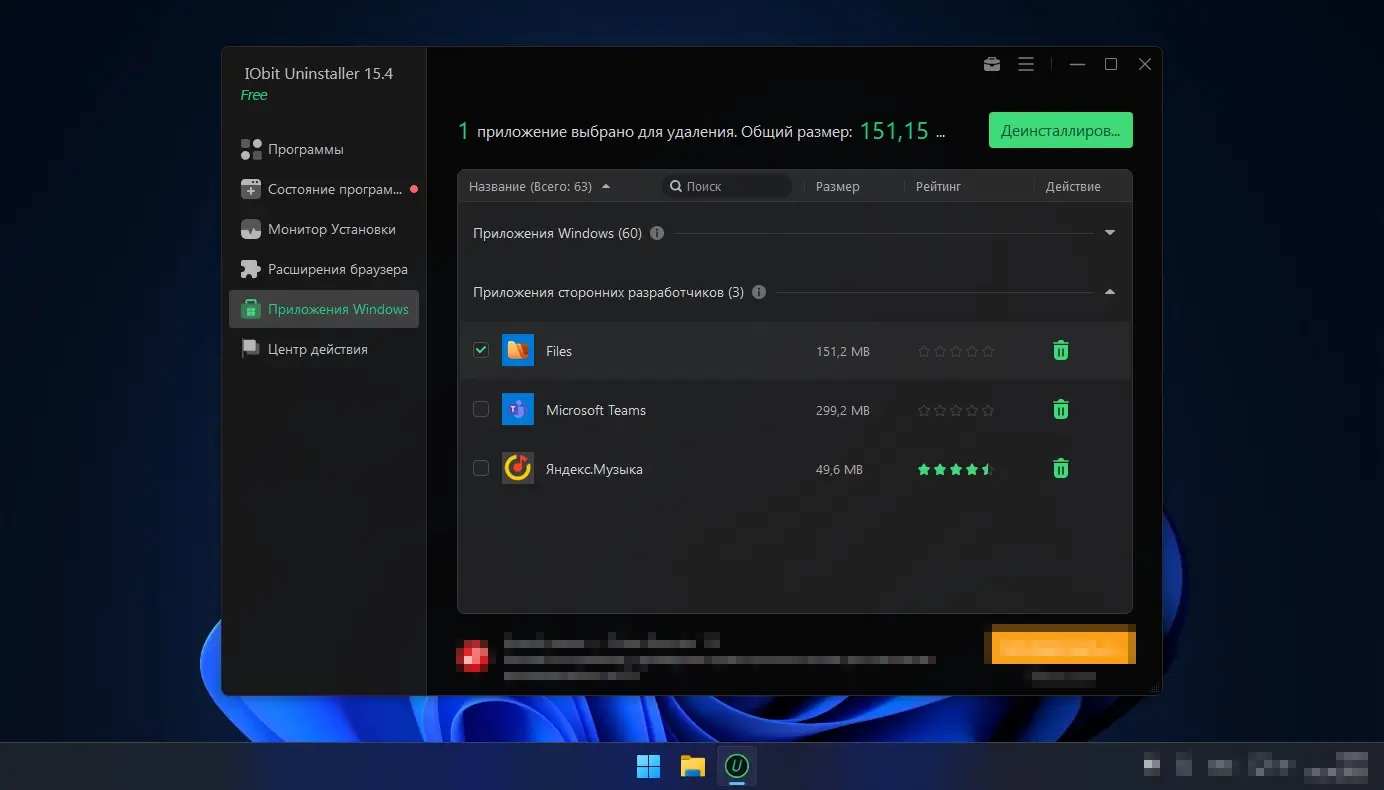Viewport: 1384px width, 790px height.
Task: Open Программы section in sidebar
Action: [x=324, y=149]
